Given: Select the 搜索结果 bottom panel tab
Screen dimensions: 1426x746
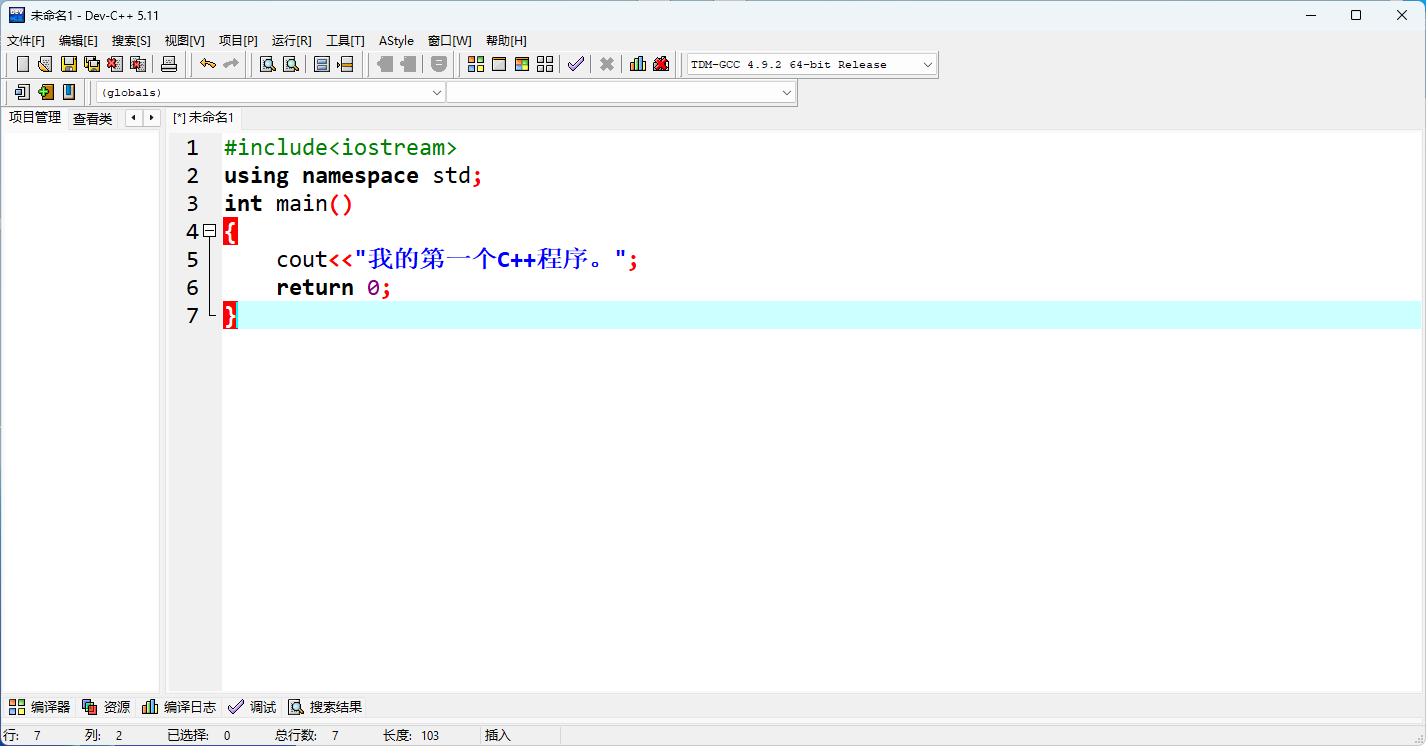Looking at the screenshot, I should point(325,707).
